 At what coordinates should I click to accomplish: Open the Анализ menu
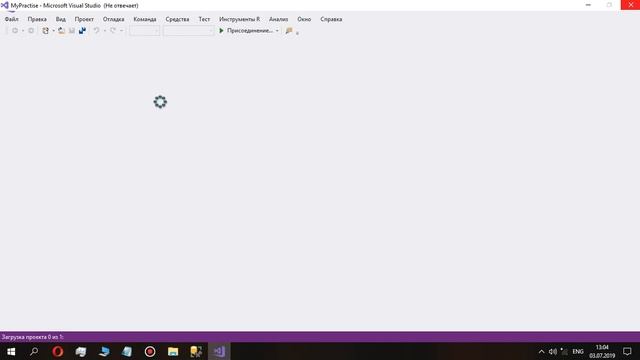point(278,19)
